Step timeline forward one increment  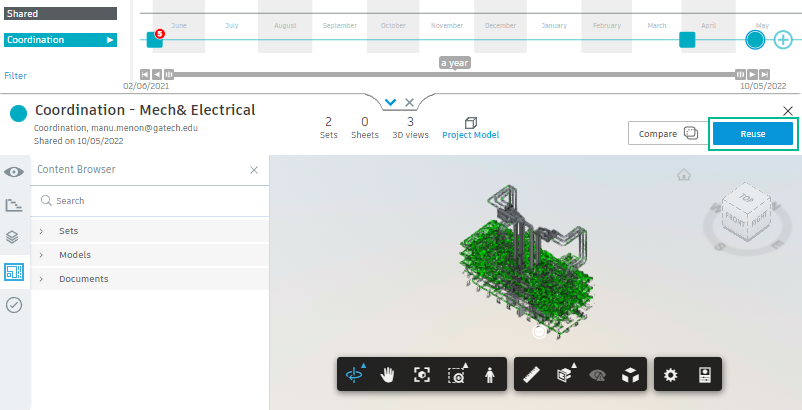point(753,74)
